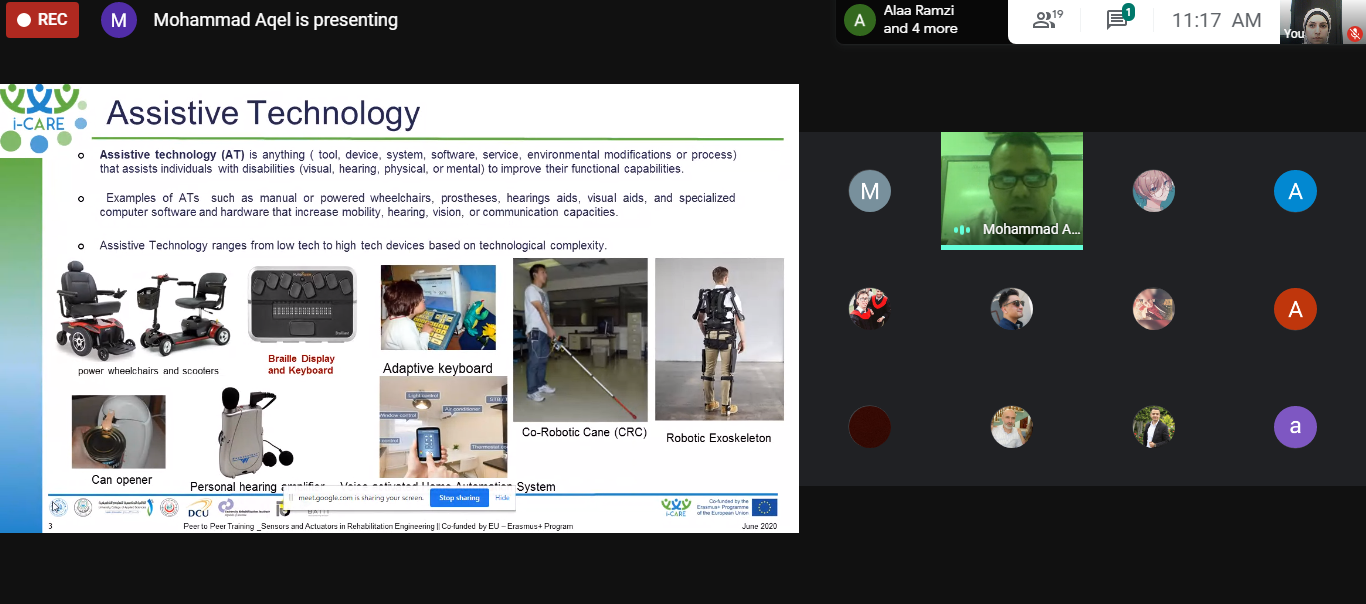Click the Robotic Exoskeleton image on the slide

(718, 339)
